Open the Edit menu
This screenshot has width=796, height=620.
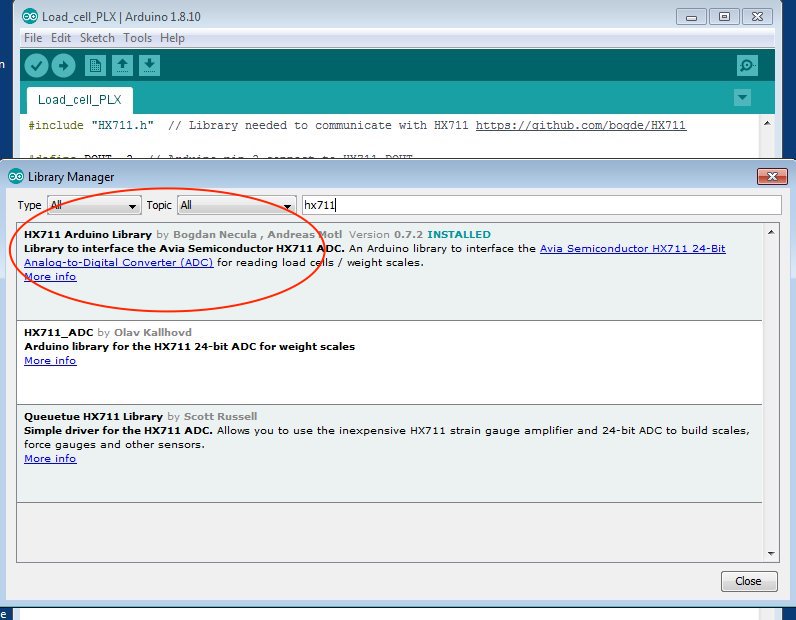tap(61, 38)
